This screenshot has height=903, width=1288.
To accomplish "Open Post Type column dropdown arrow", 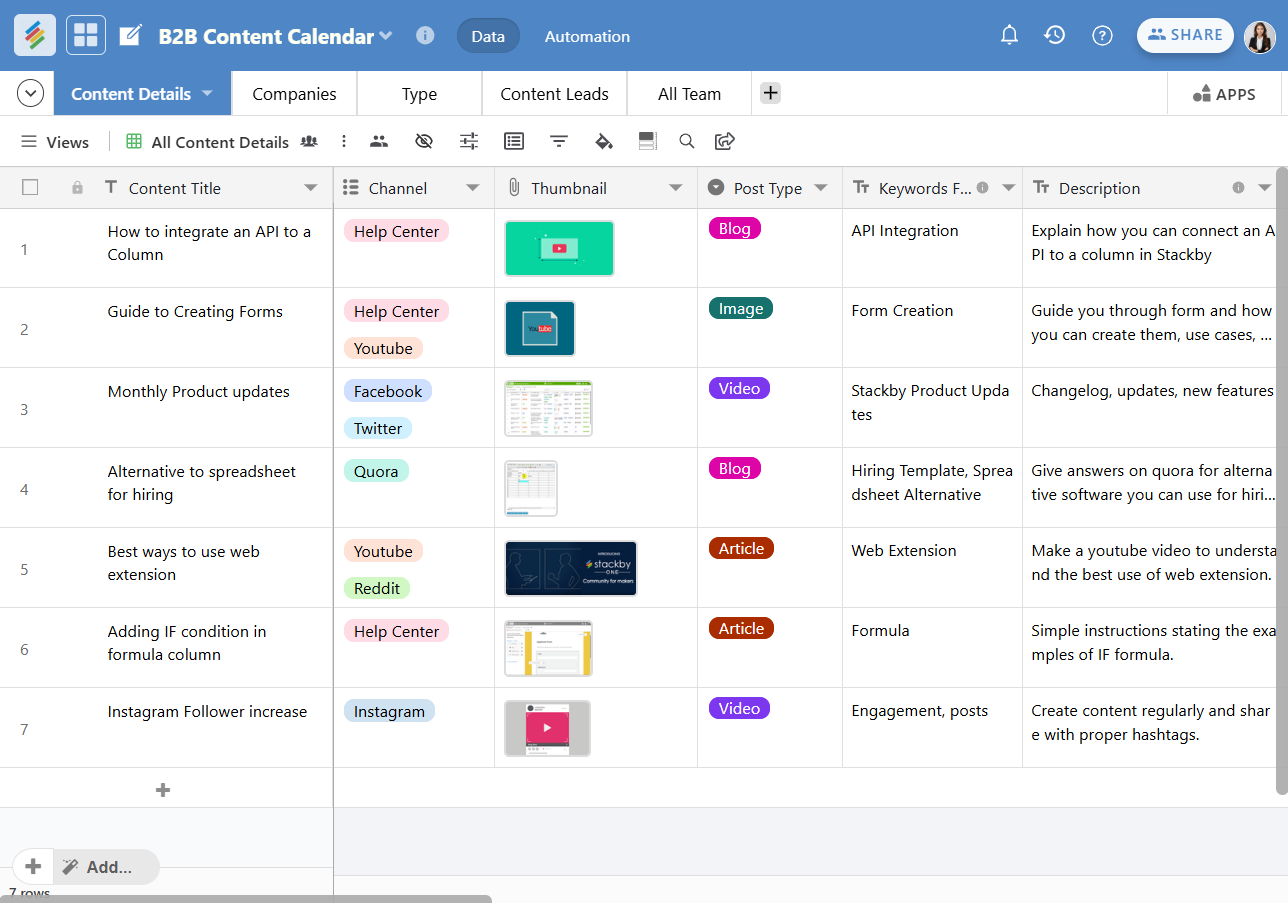I will point(821,188).
